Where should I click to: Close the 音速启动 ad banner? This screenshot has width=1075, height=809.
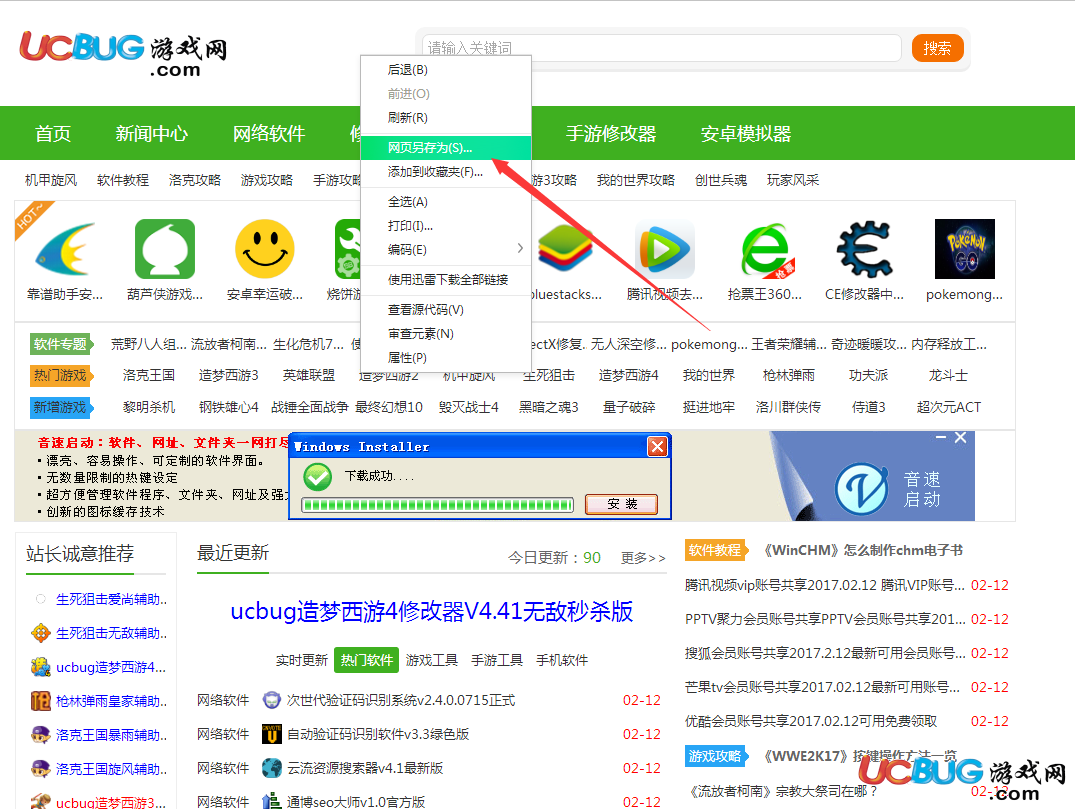click(x=961, y=437)
